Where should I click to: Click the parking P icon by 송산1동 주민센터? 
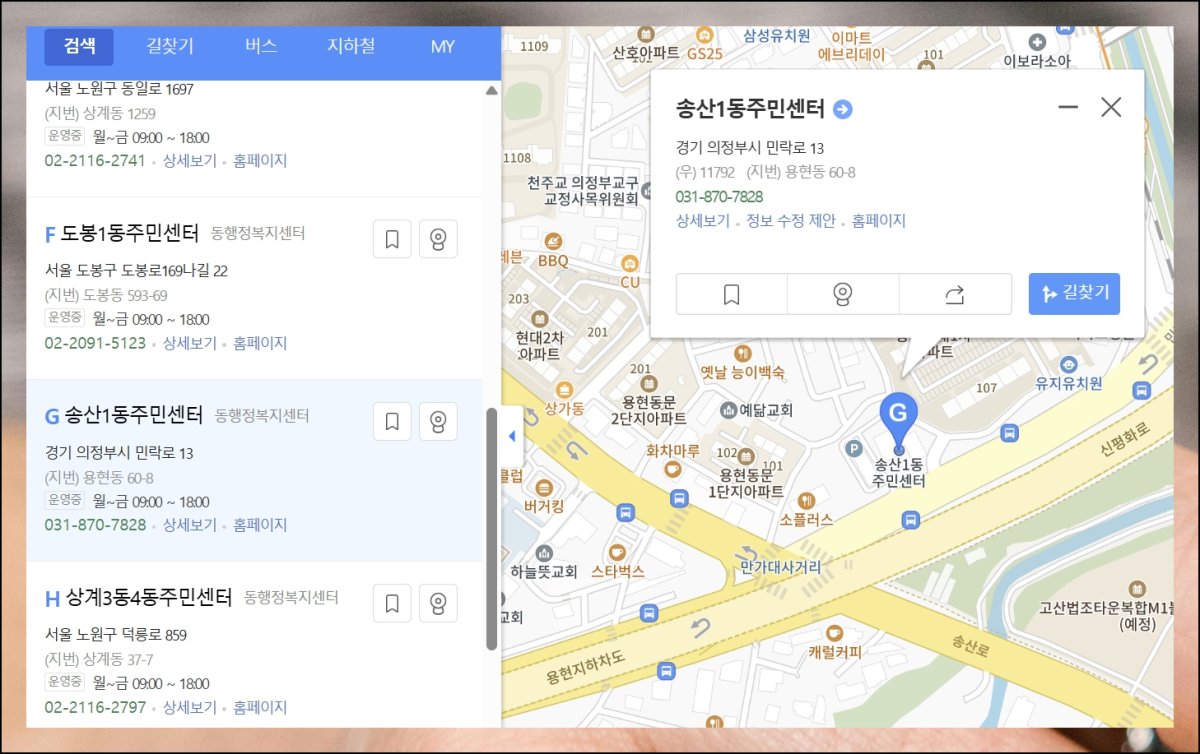point(854,449)
